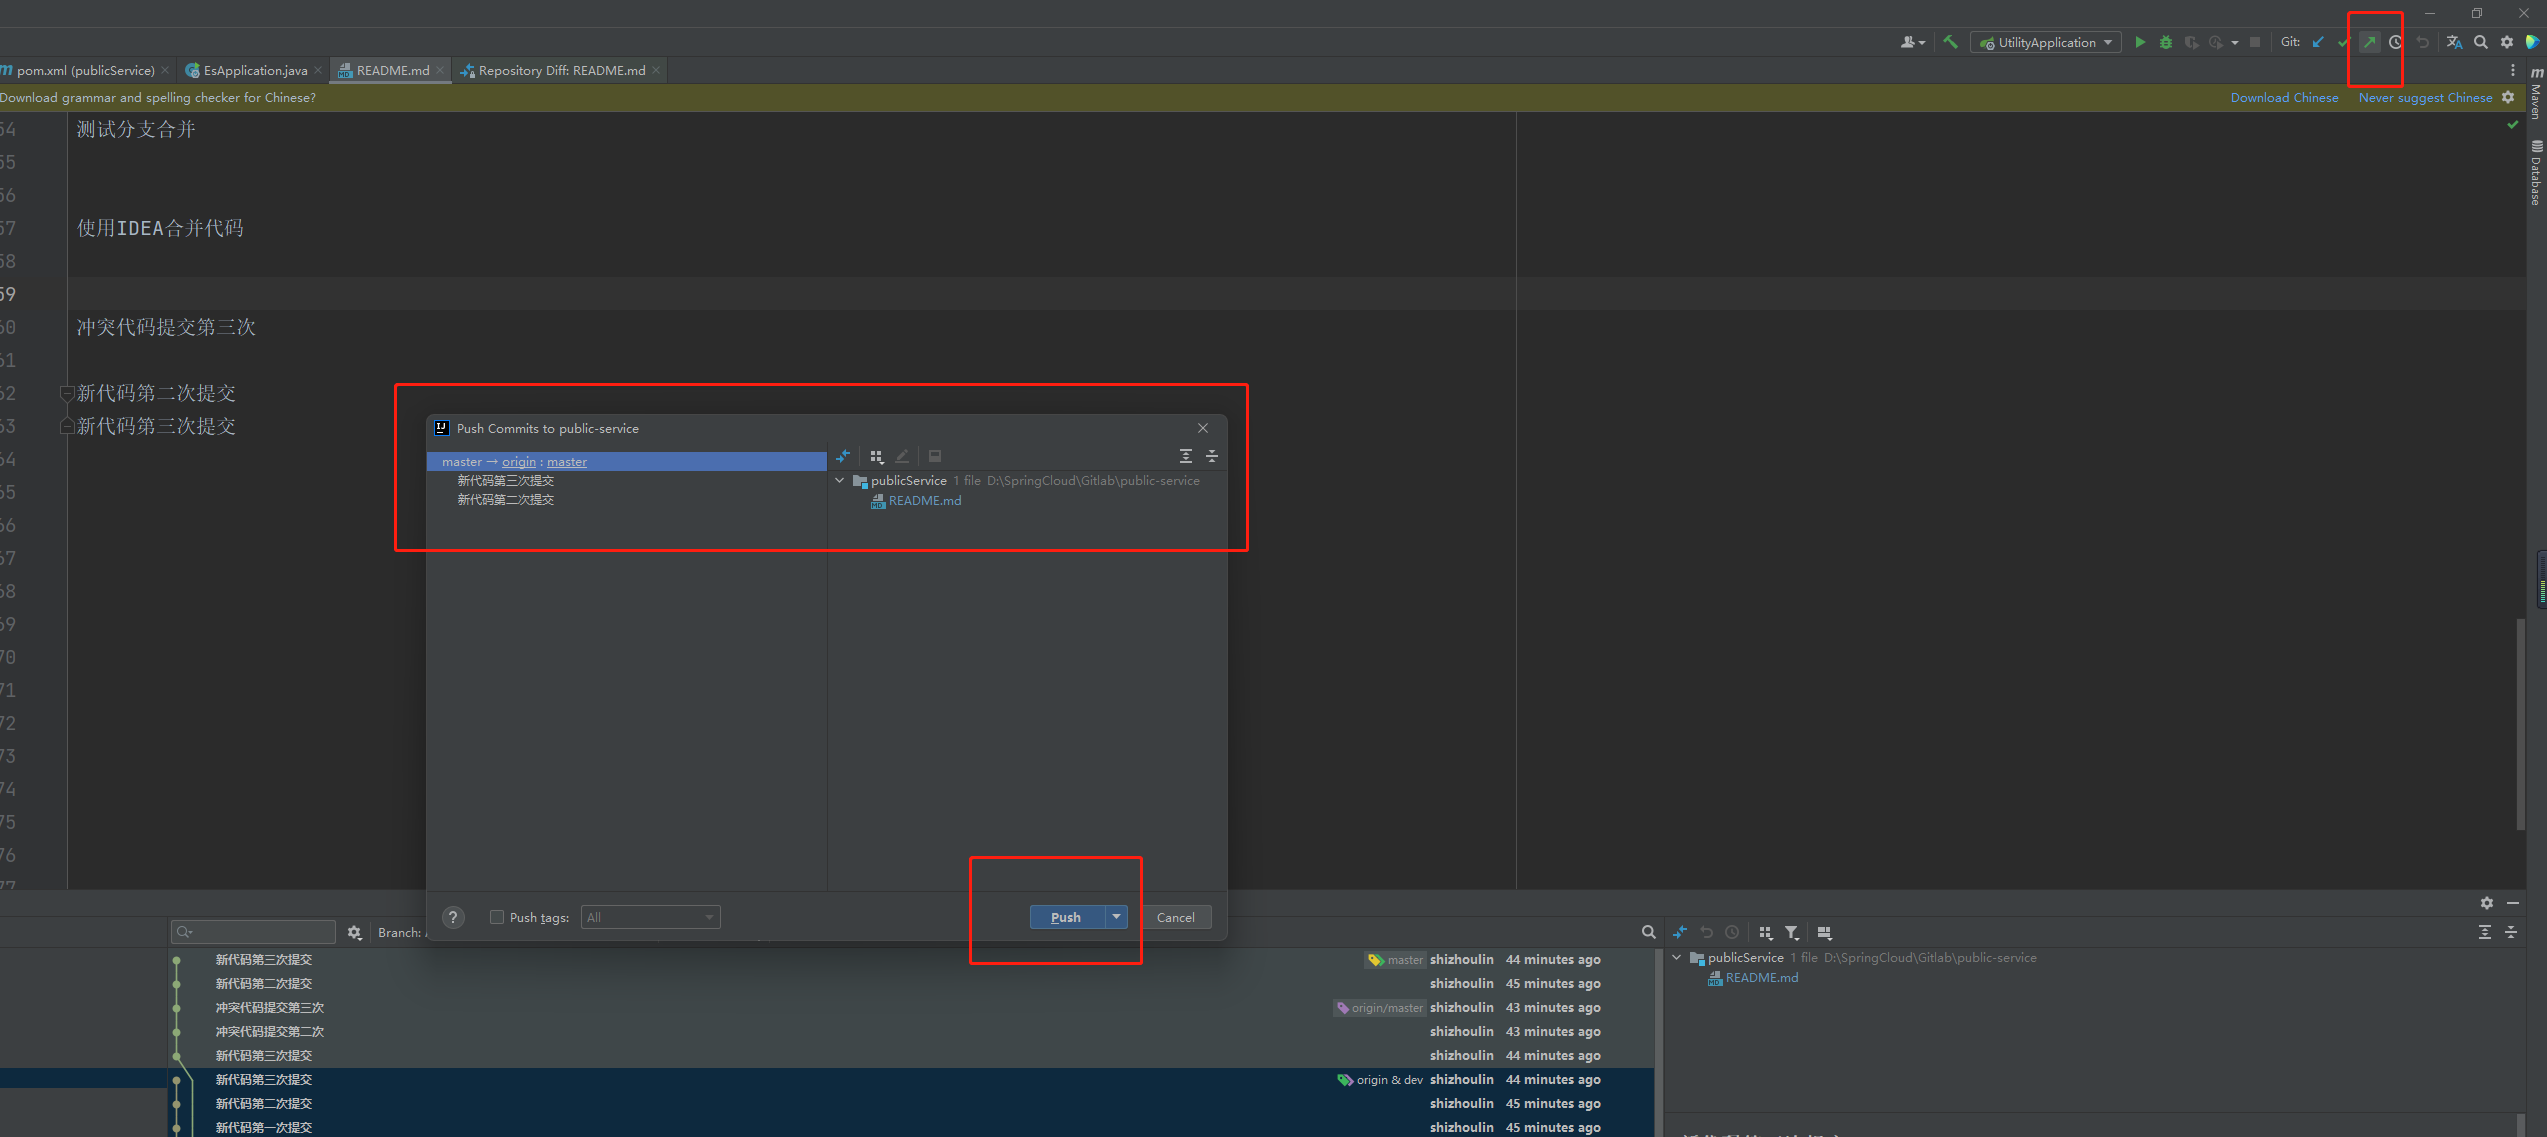Open Database tool window tab
2547x1137 pixels.
[2537, 172]
